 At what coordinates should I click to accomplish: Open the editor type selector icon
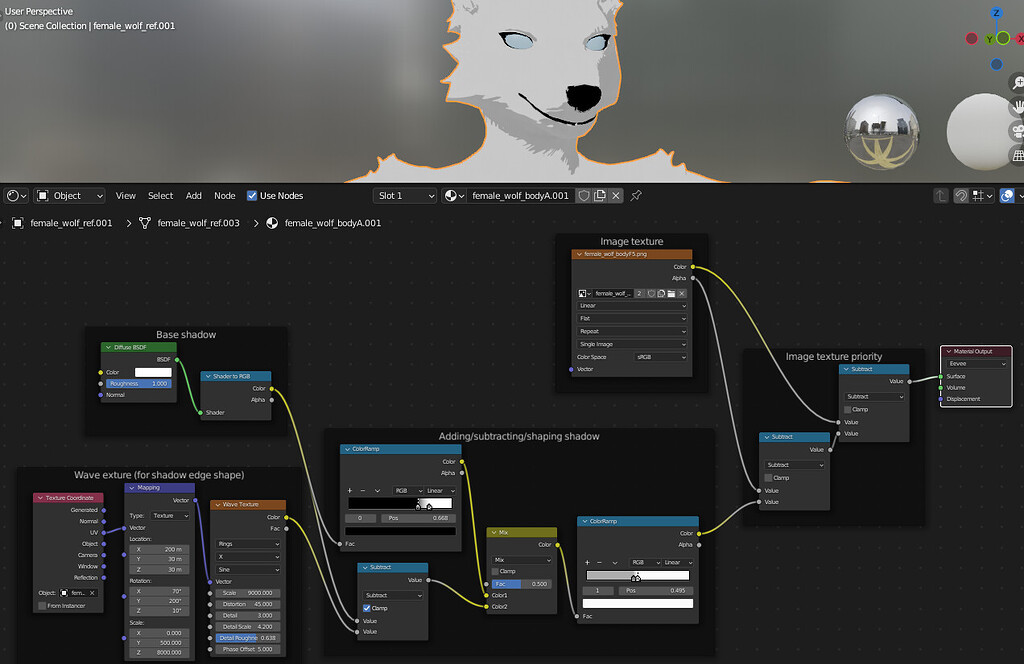pos(12,195)
